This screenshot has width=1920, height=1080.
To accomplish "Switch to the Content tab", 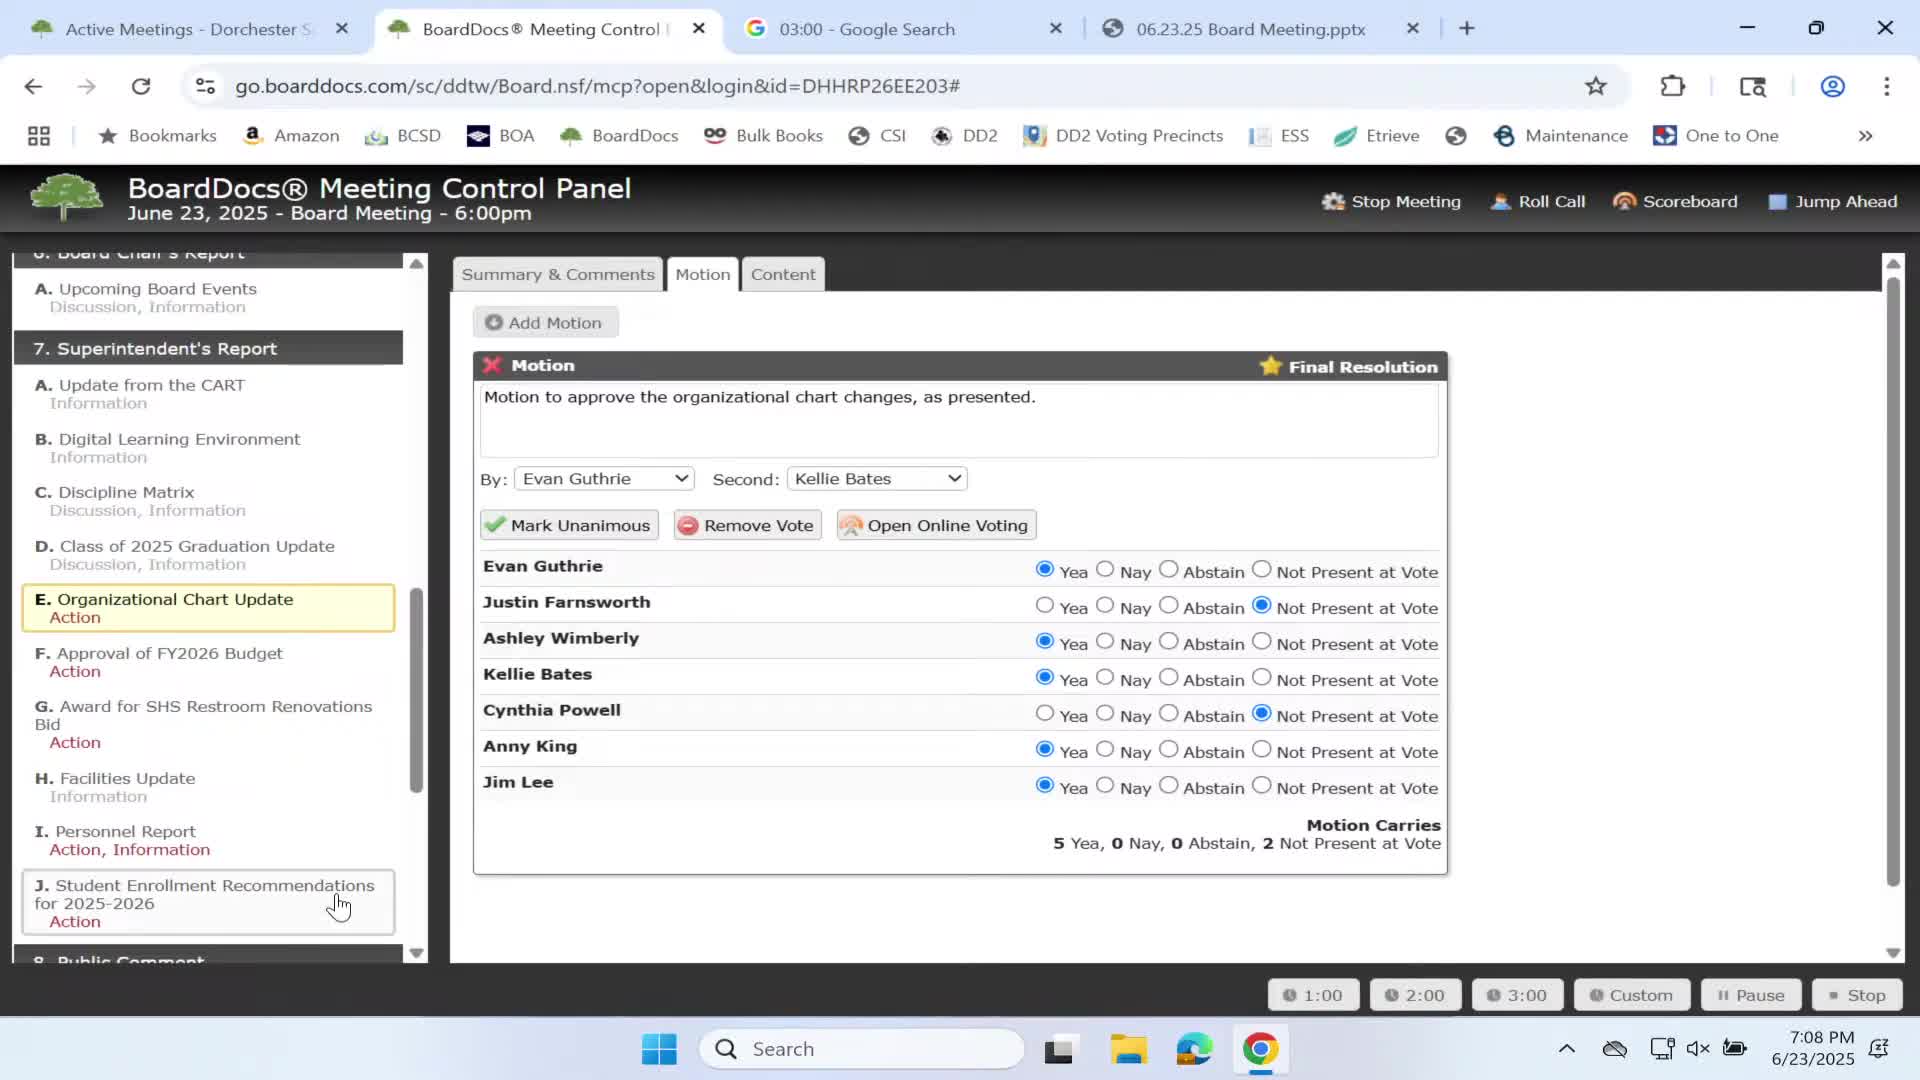I will 782,274.
